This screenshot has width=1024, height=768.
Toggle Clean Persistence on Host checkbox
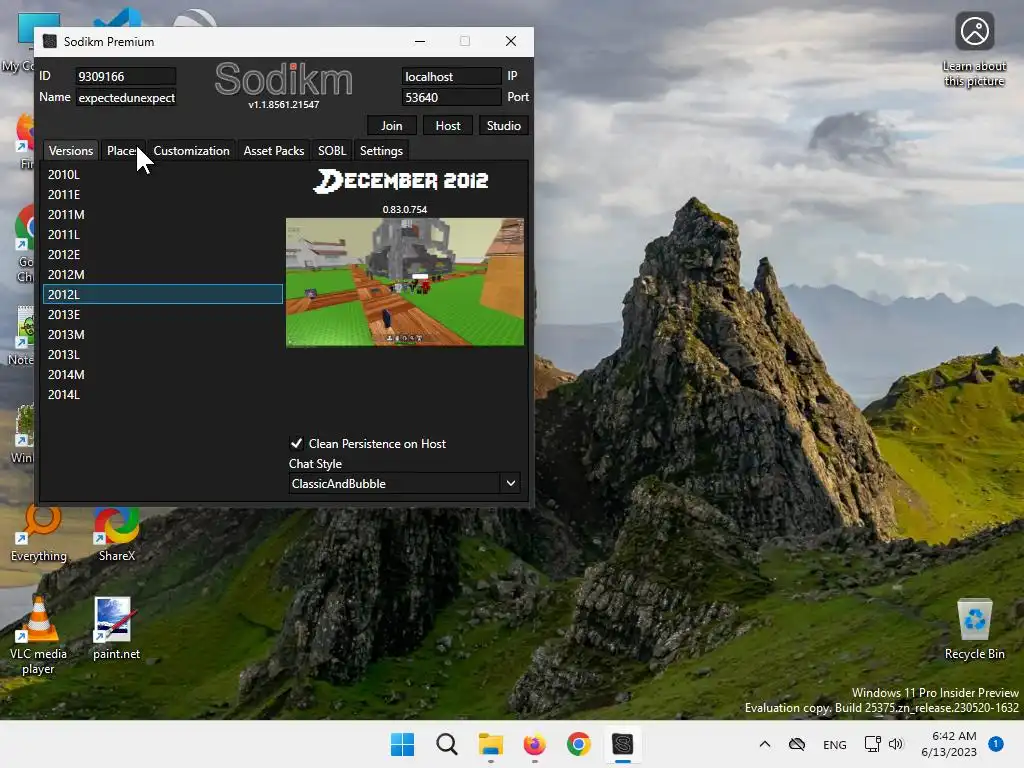click(x=296, y=443)
